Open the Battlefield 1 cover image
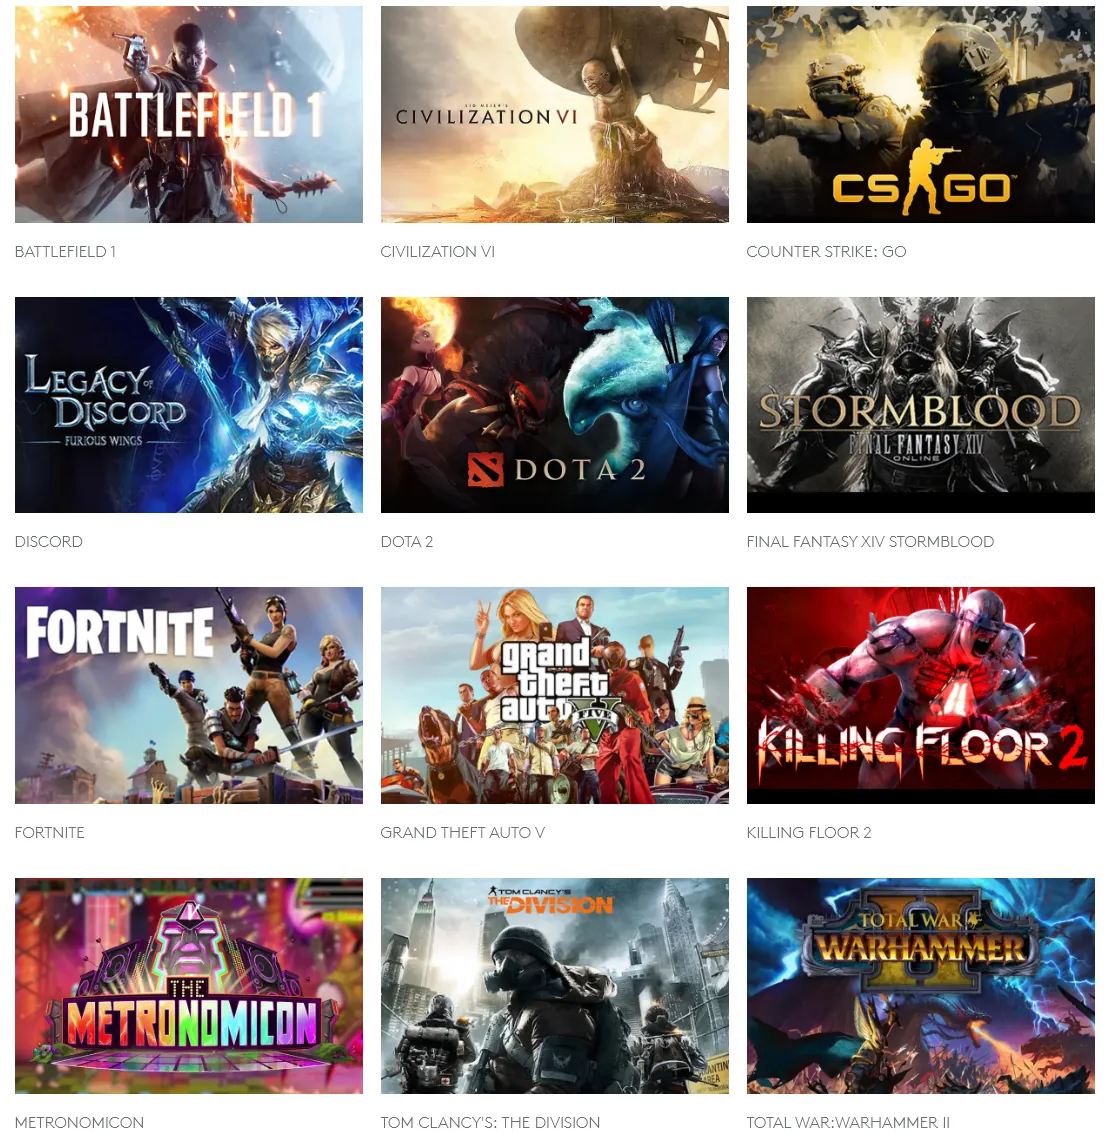 [189, 114]
